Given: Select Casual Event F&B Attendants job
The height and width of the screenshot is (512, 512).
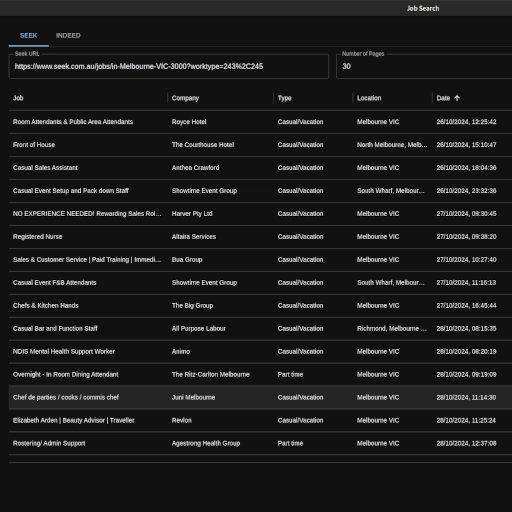Looking at the screenshot, I should click(54, 283).
